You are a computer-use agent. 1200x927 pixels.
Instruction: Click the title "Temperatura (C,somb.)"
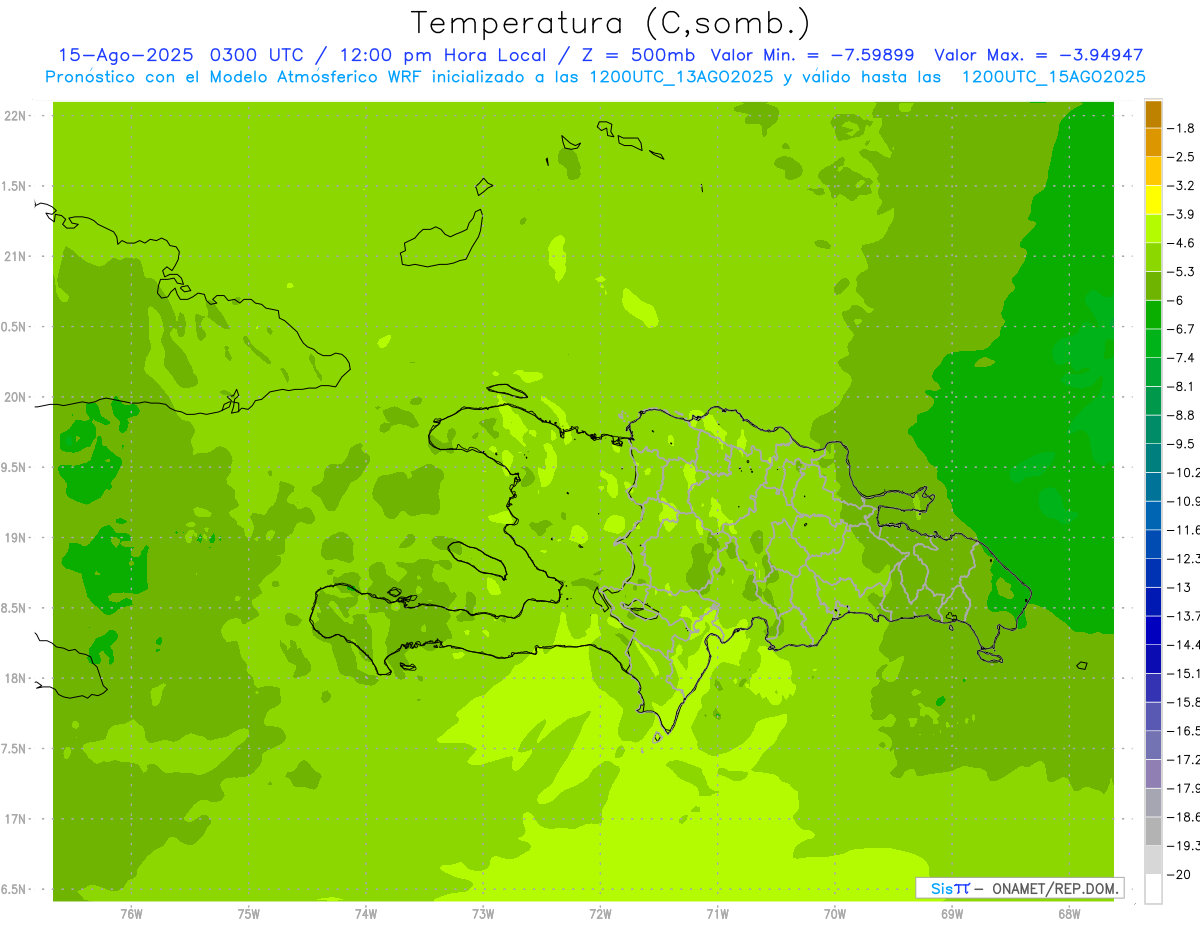[611, 23]
